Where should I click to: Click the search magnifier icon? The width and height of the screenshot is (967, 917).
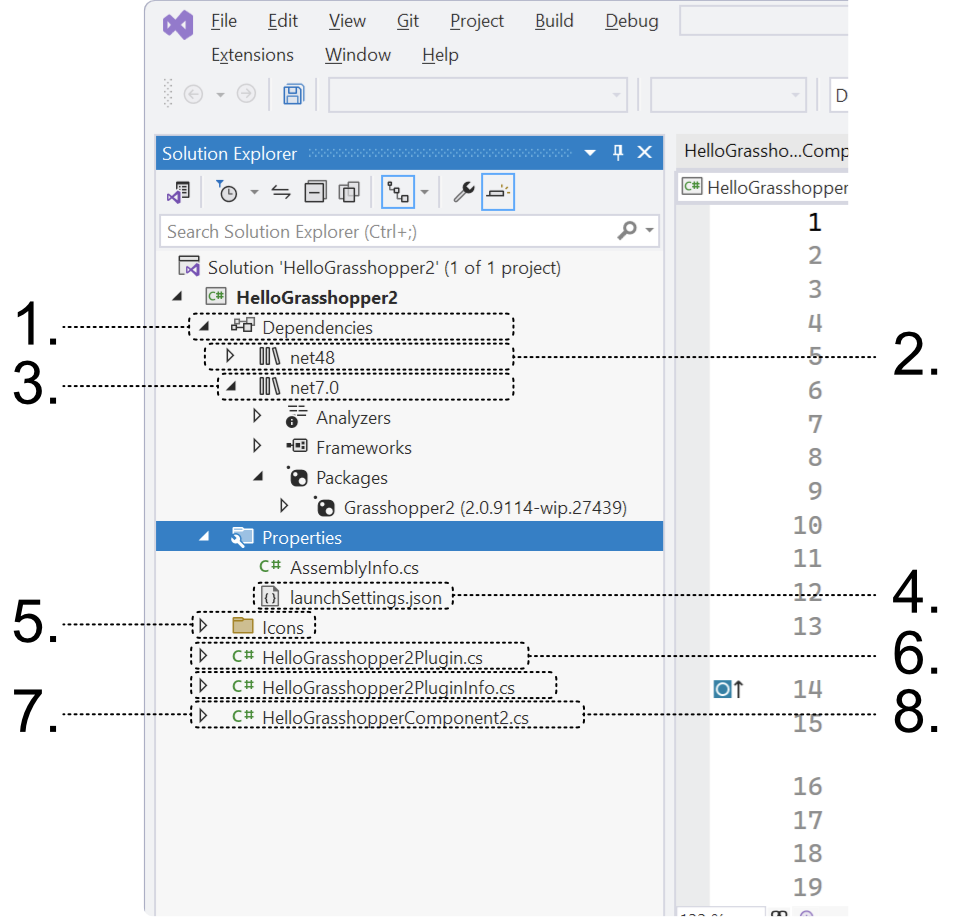coord(627,231)
